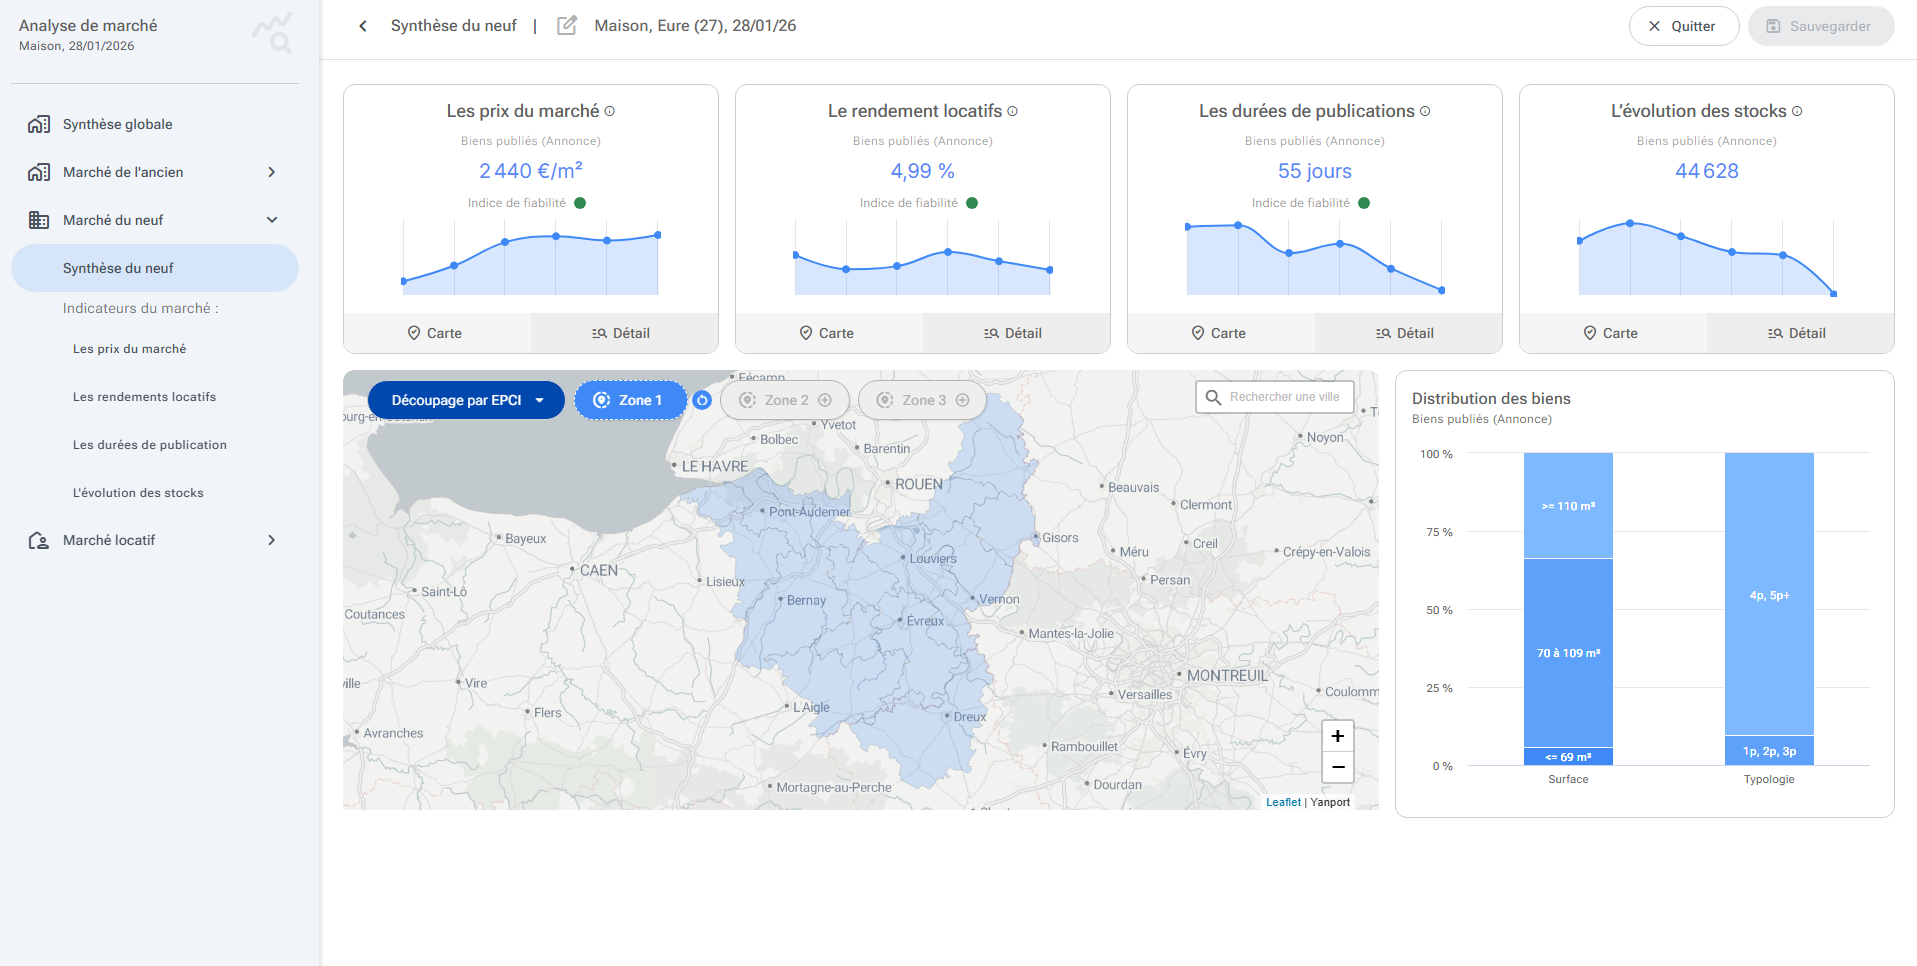Click the back arrow beside Synthèse du neuf

(x=363, y=26)
